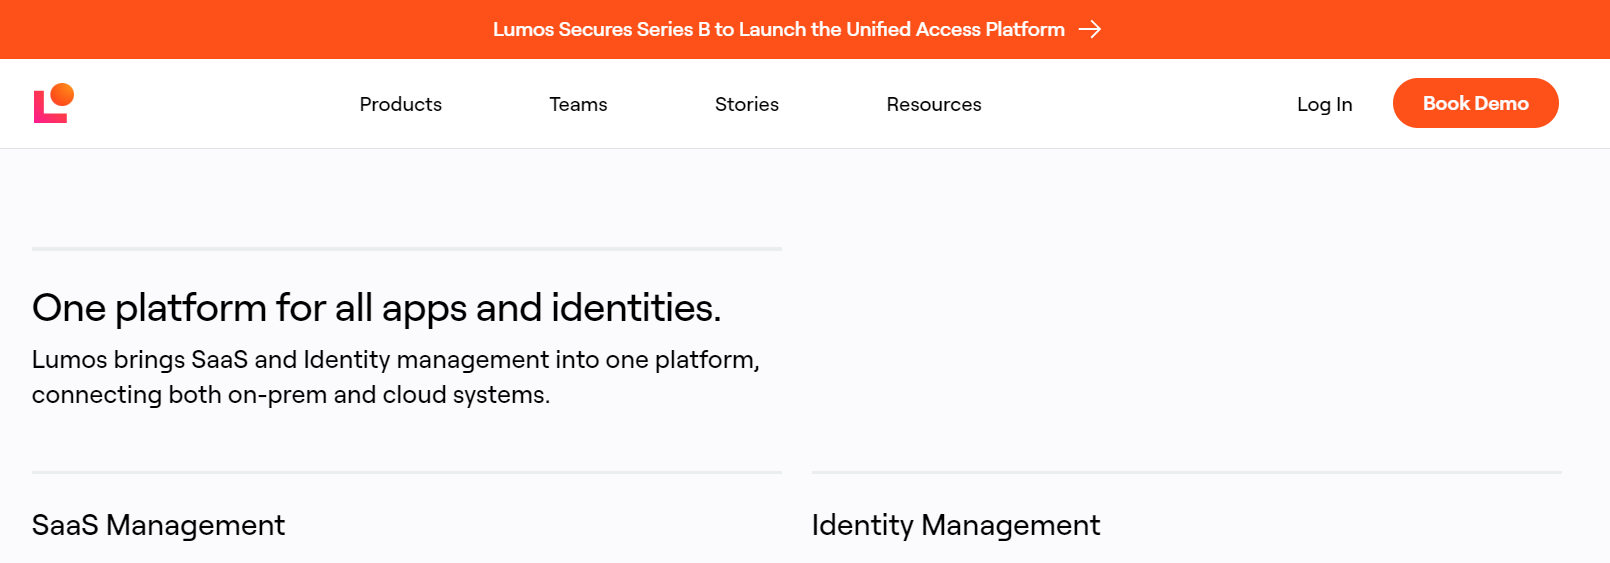Viewport: 1610px width, 563px height.
Task: Open the Resources menu
Action: (x=934, y=104)
